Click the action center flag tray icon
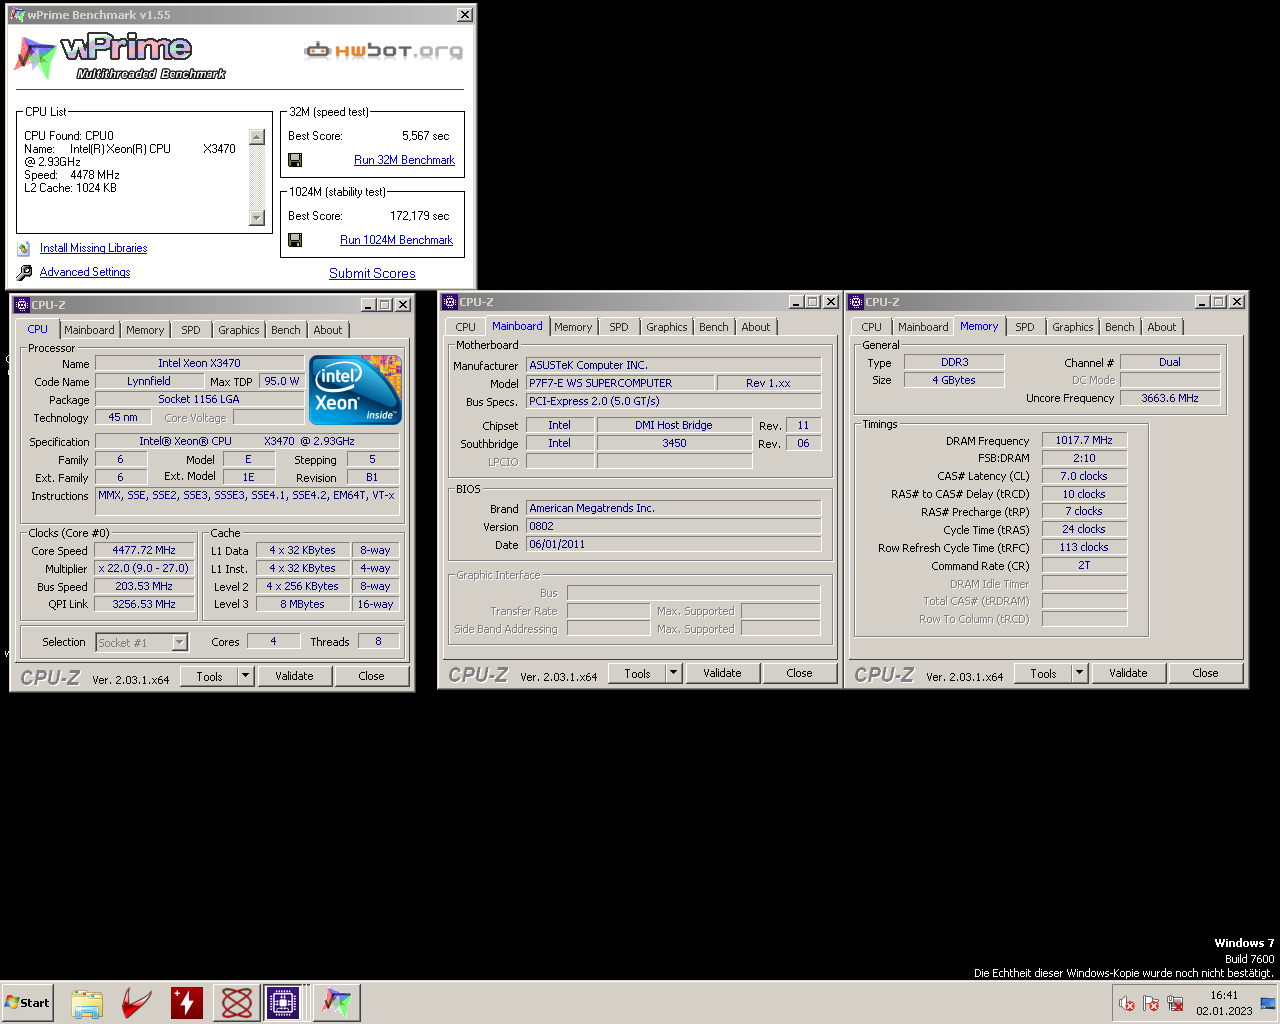This screenshot has height=1024, width=1280. click(x=1151, y=1003)
